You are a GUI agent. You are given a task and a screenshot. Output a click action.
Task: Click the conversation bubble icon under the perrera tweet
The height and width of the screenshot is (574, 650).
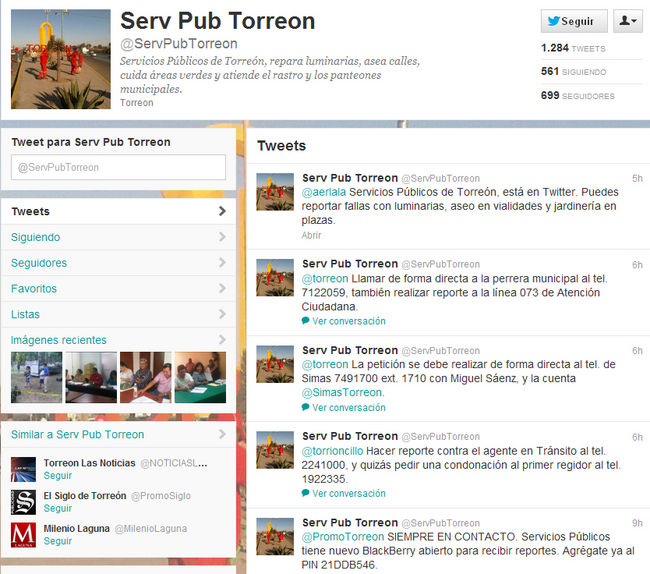pyautogui.click(x=306, y=321)
